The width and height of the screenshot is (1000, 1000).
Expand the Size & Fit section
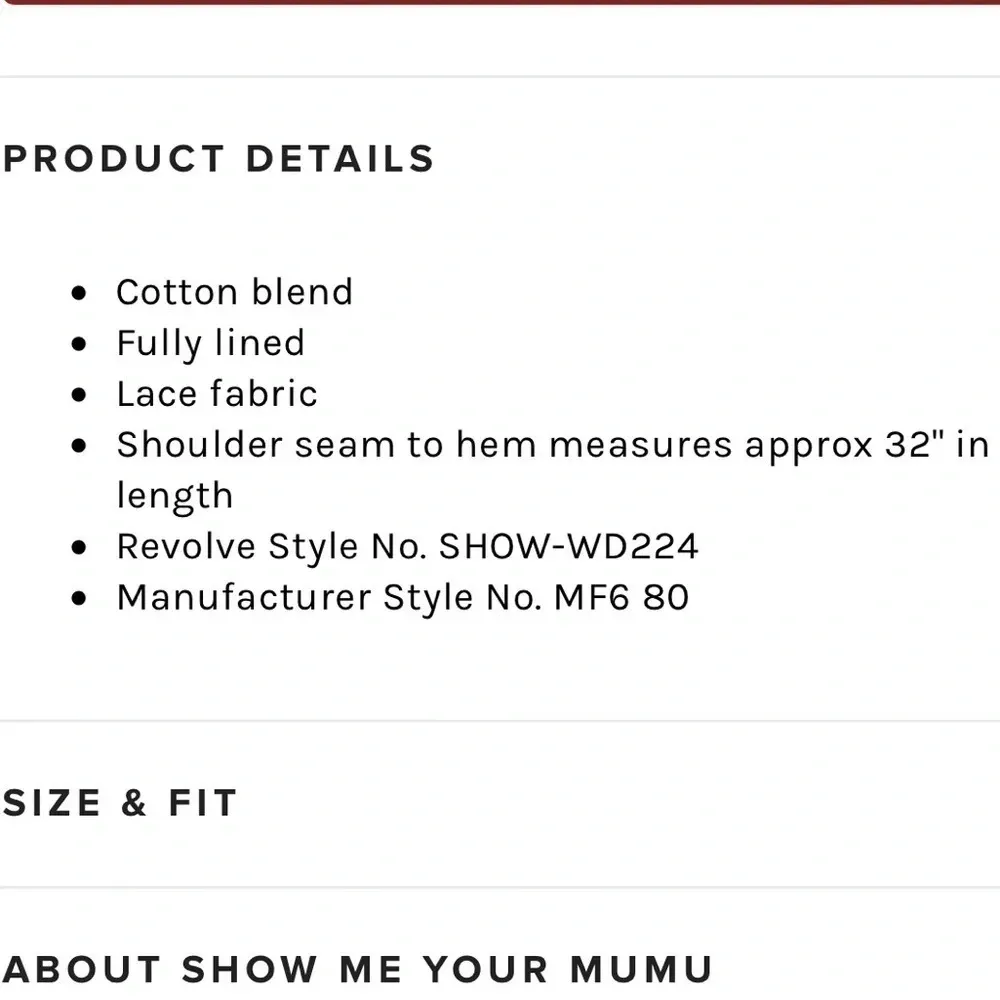point(119,803)
